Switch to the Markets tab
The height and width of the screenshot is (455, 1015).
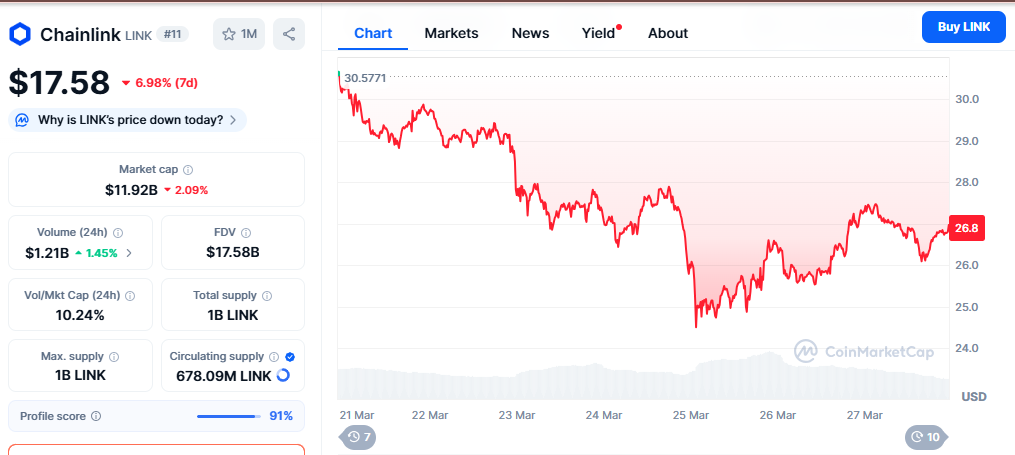click(x=451, y=33)
